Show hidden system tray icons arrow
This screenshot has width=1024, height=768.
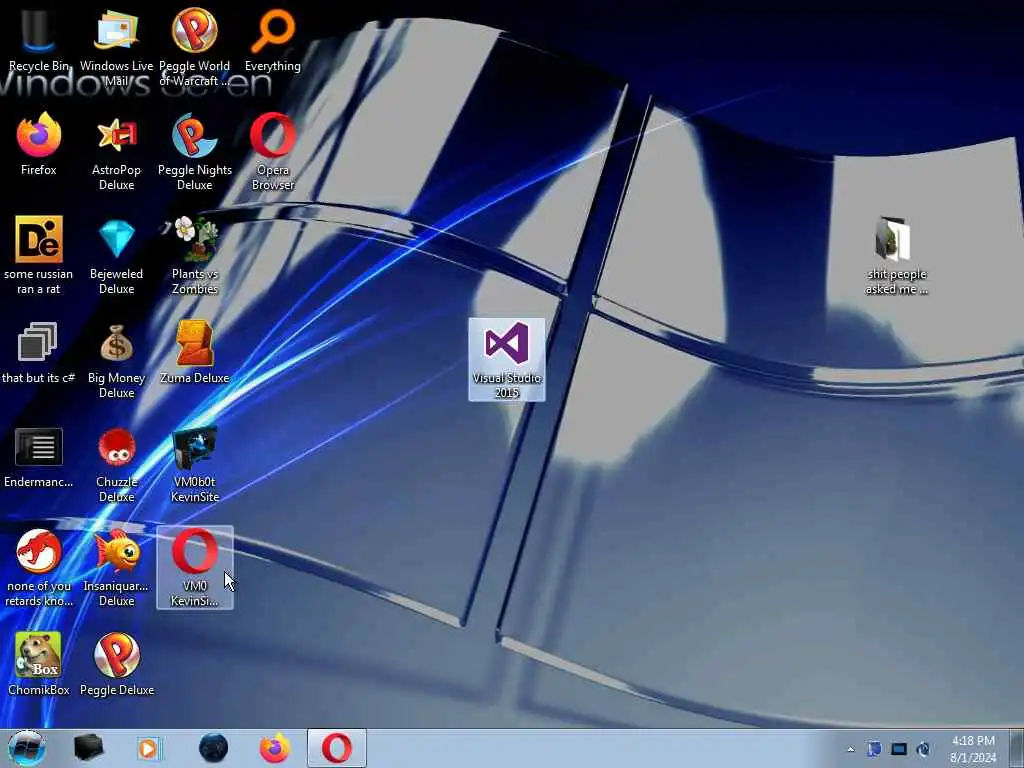coord(850,749)
